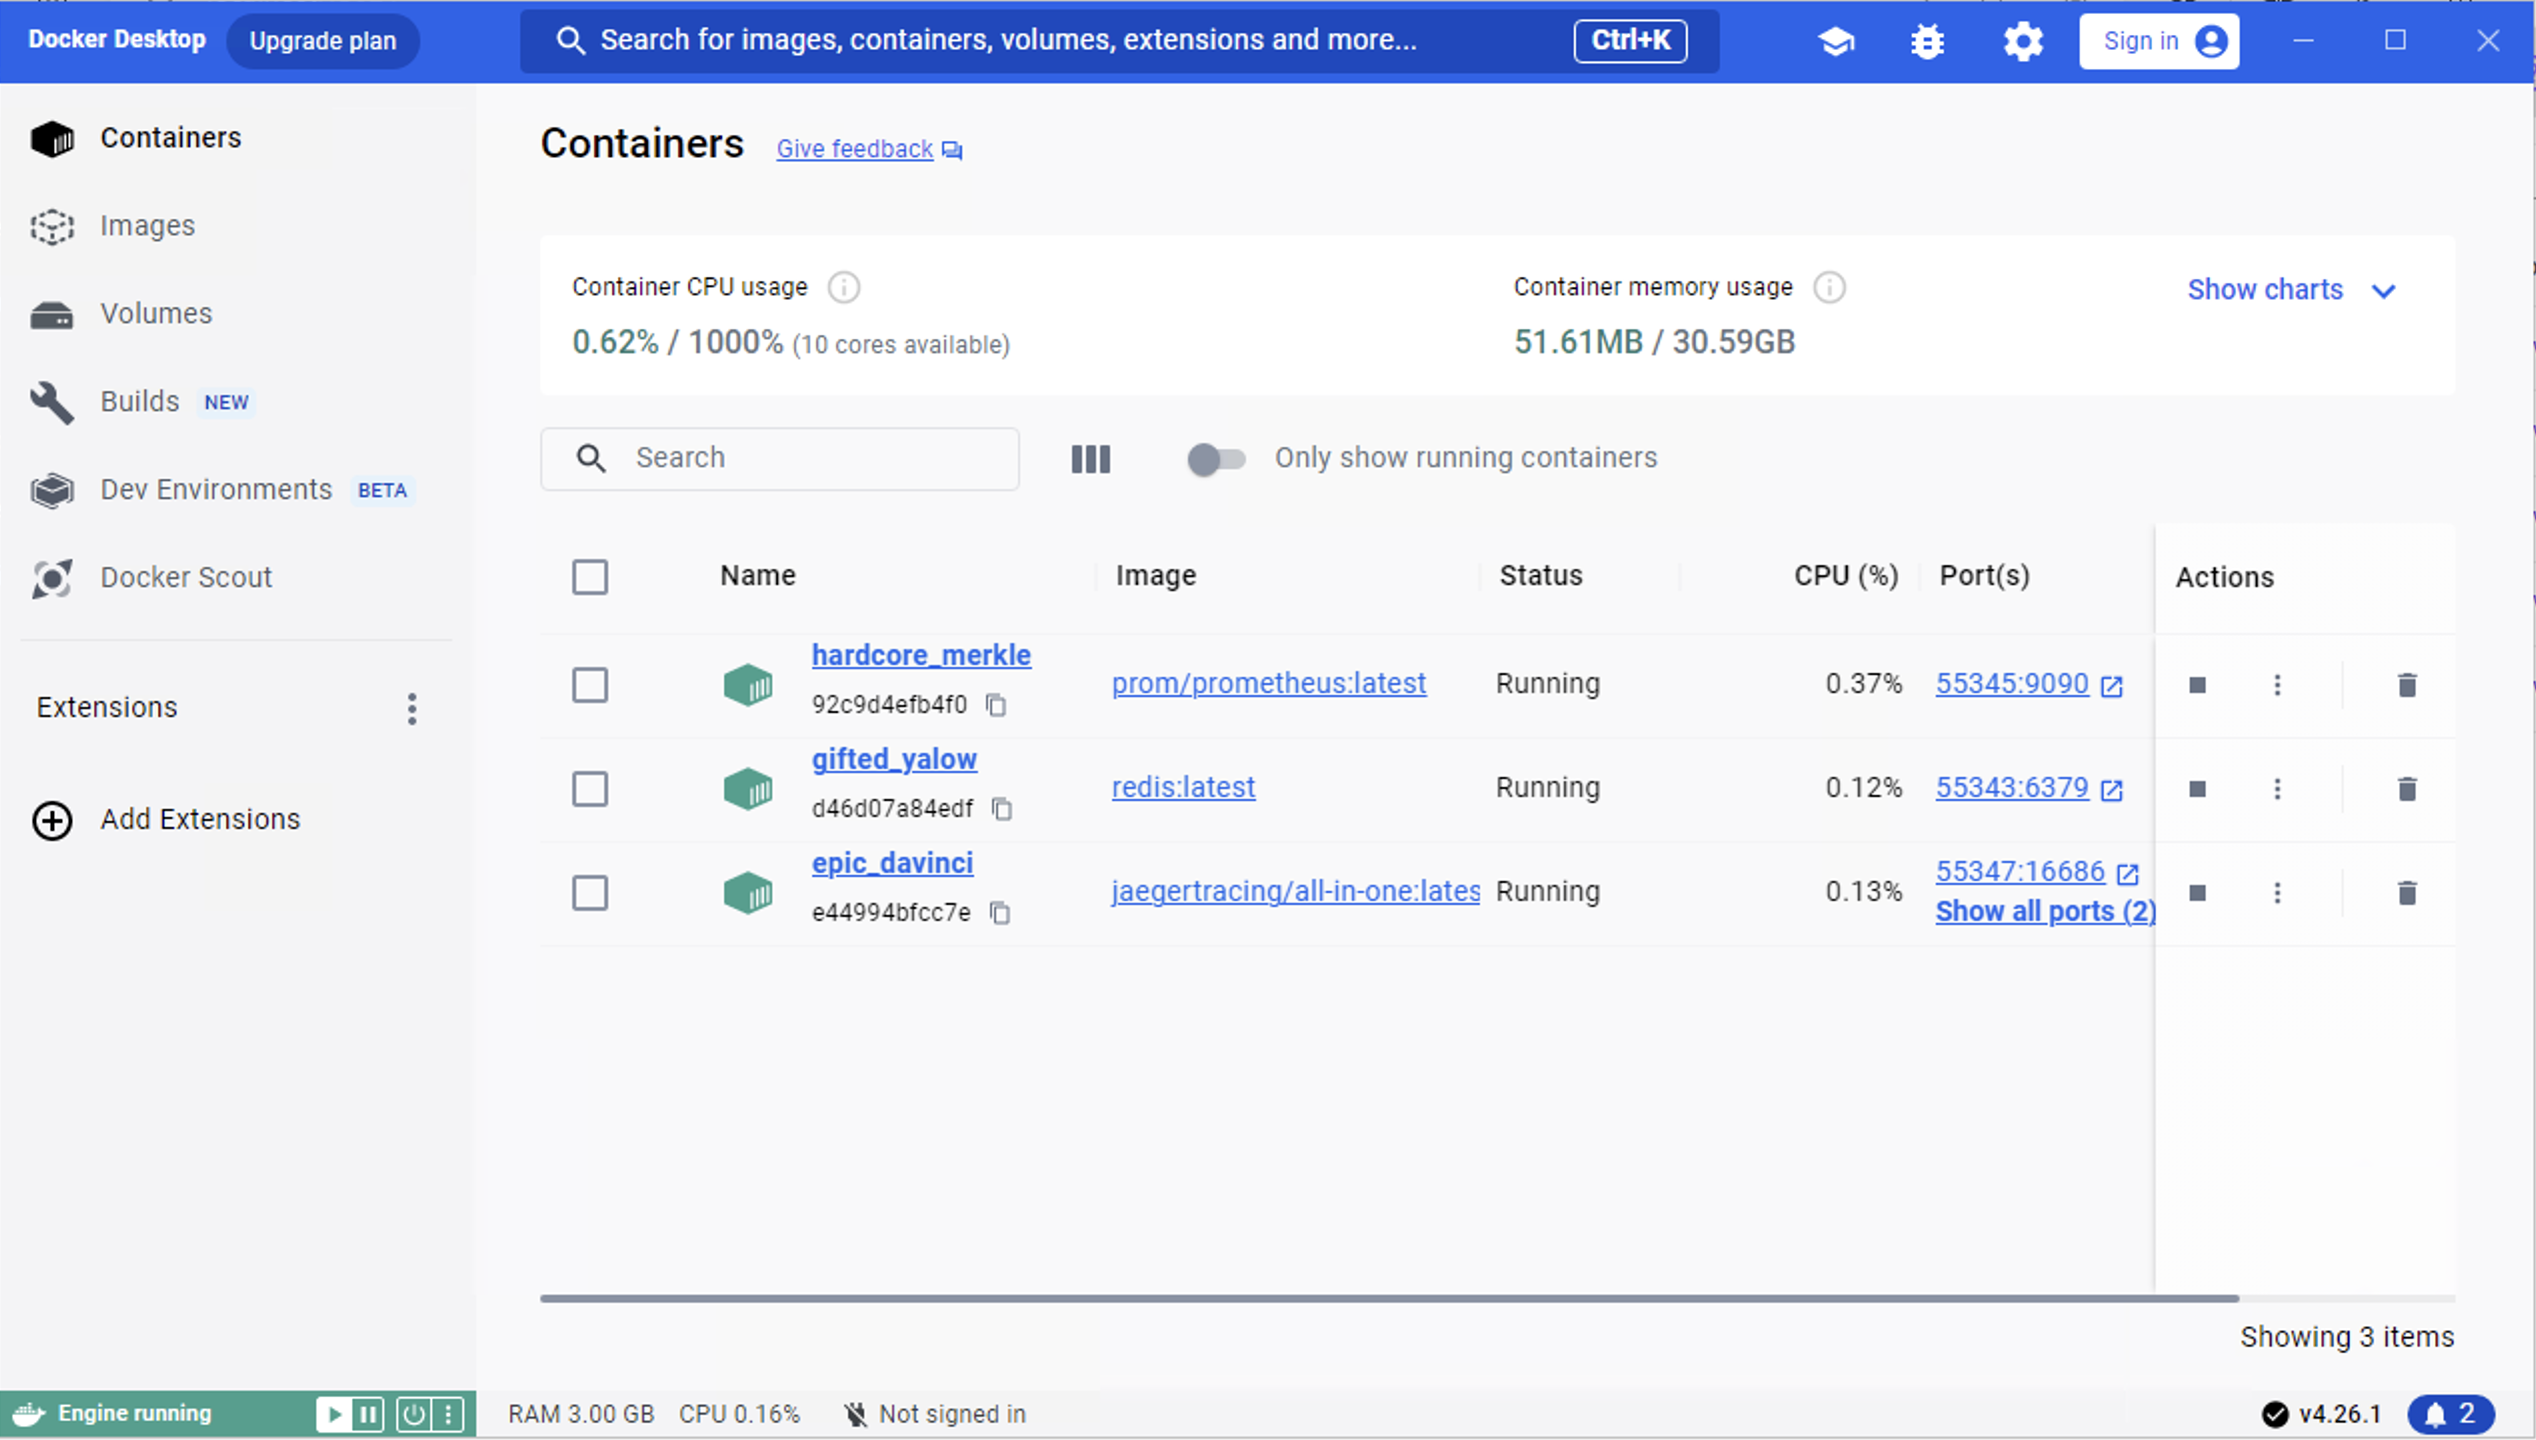Expand Show charts dropdown
The image size is (2536, 1440).
pos(2290,290)
